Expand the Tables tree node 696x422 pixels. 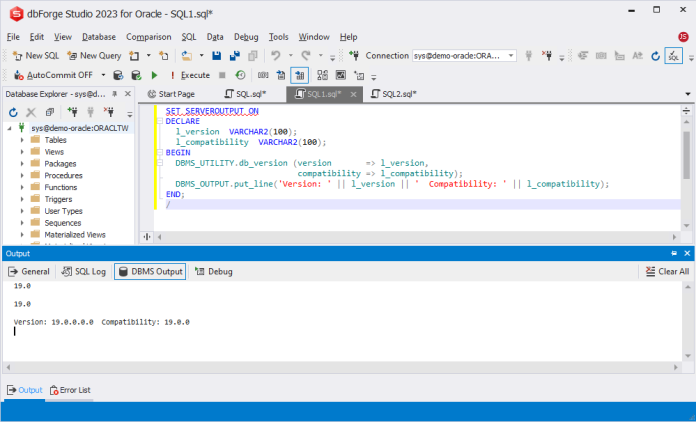click(22, 140)
